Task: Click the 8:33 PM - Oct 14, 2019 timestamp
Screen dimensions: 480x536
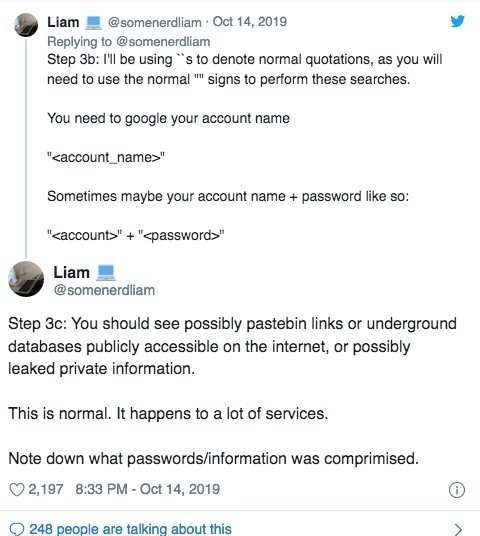Action: pyautogui.click(x=147, y=489)
